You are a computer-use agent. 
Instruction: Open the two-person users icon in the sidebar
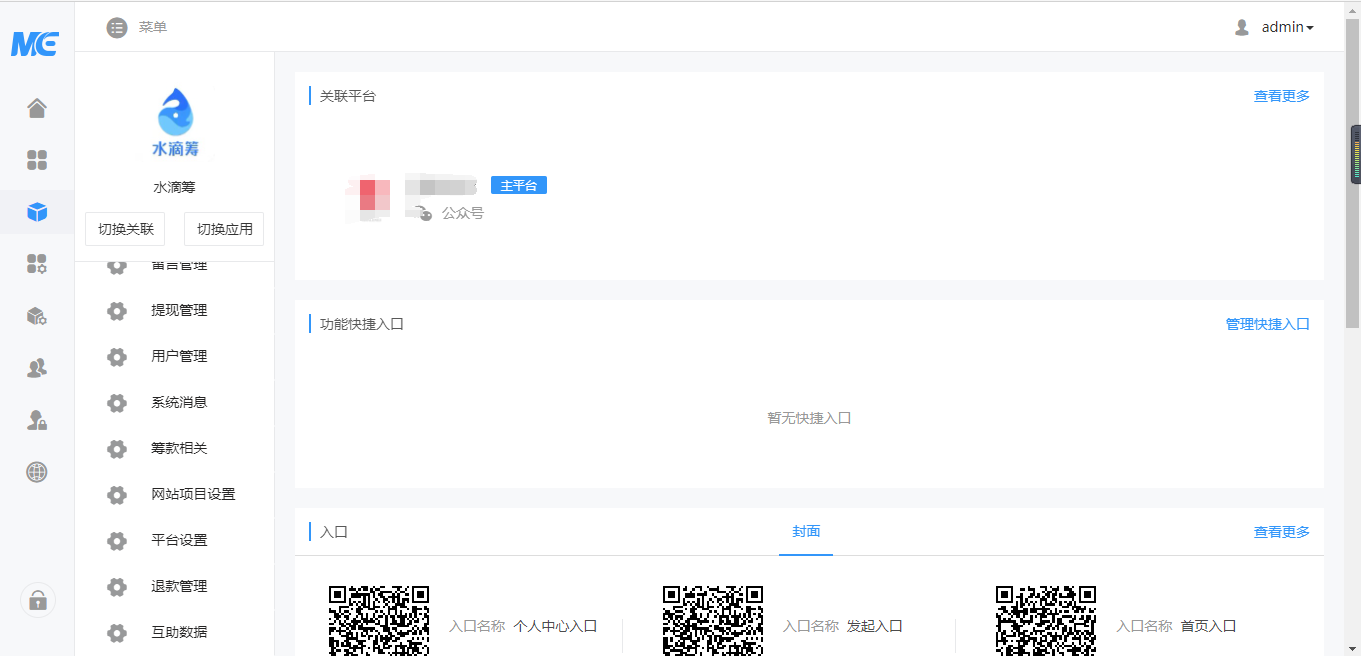pos(37,368)
